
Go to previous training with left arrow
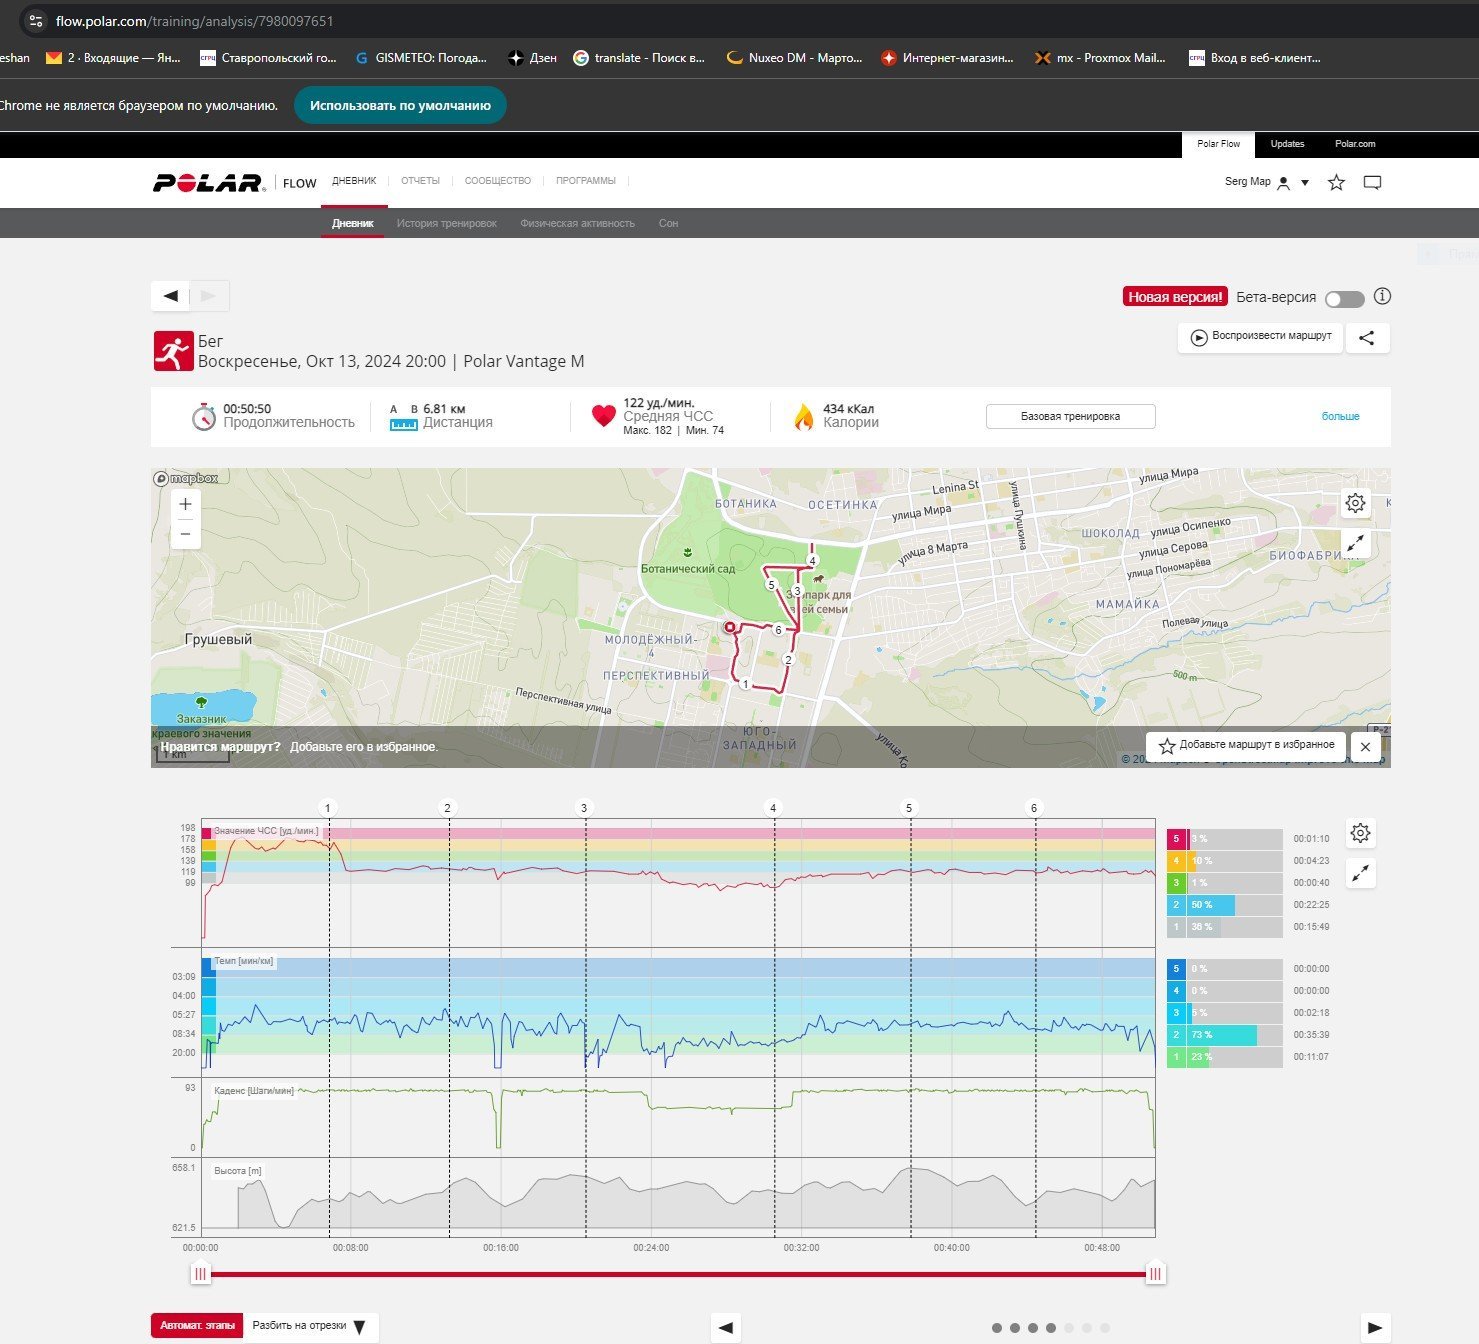171,296
